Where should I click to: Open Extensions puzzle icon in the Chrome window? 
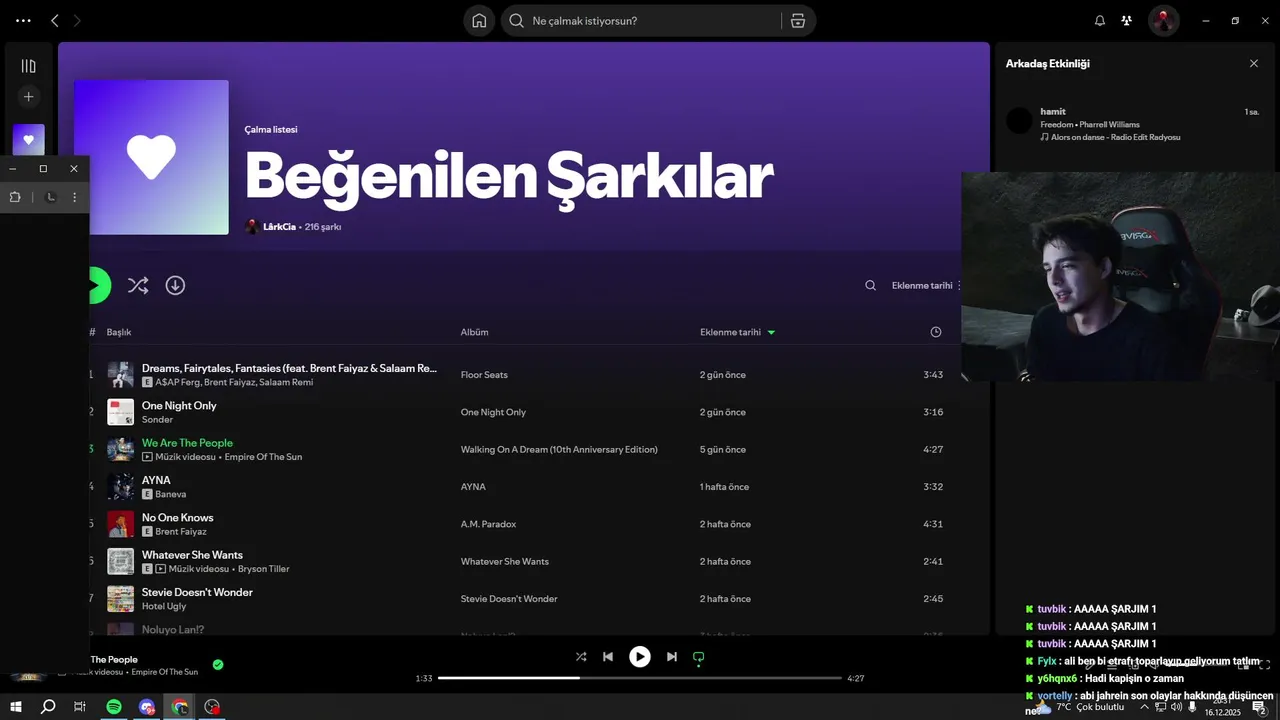click(x=15, y=197)
